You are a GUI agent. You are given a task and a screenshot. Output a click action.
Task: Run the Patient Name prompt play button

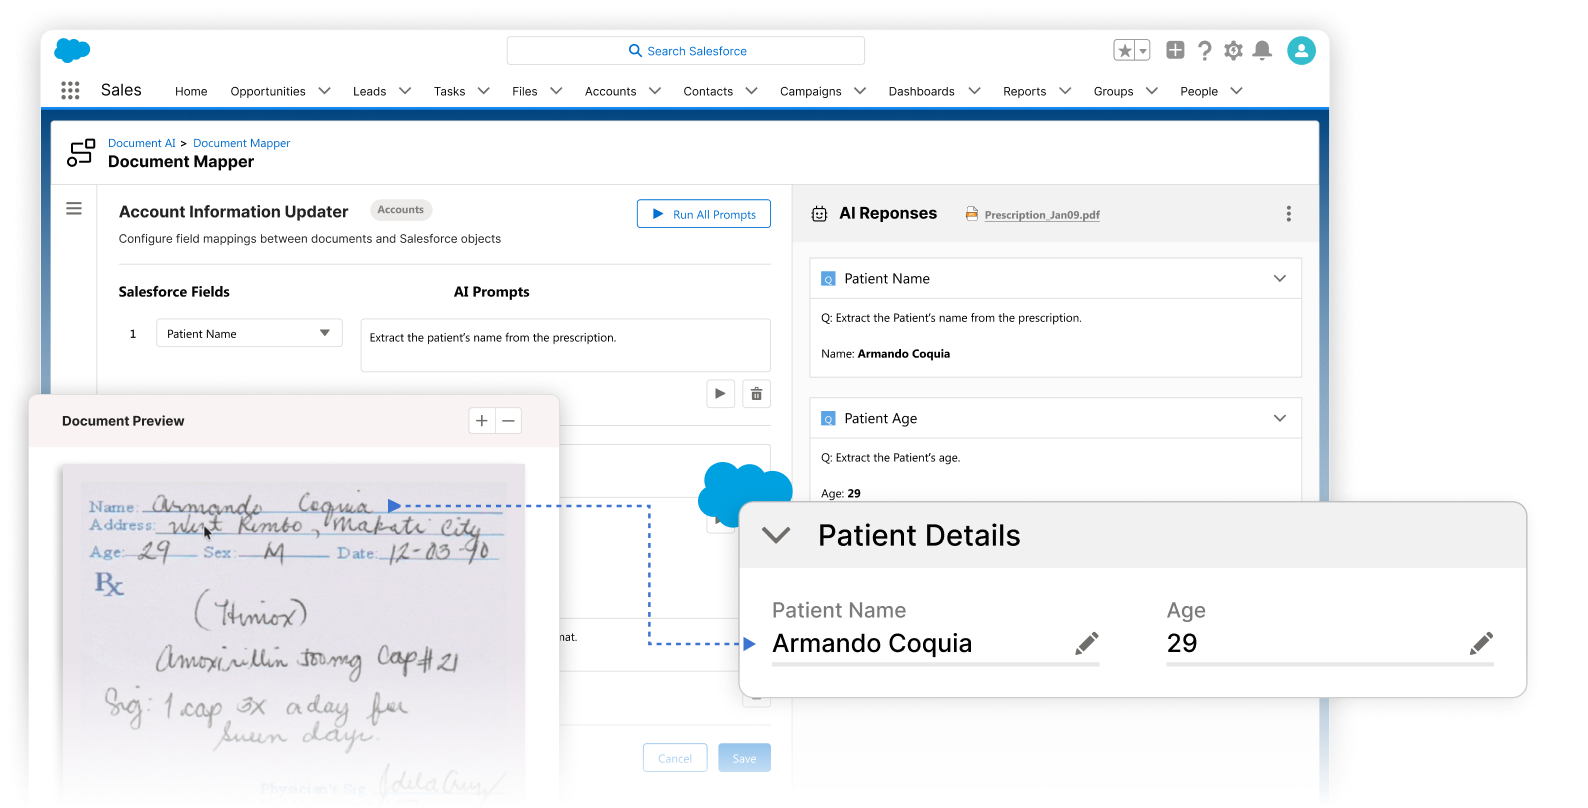[720, 394]
